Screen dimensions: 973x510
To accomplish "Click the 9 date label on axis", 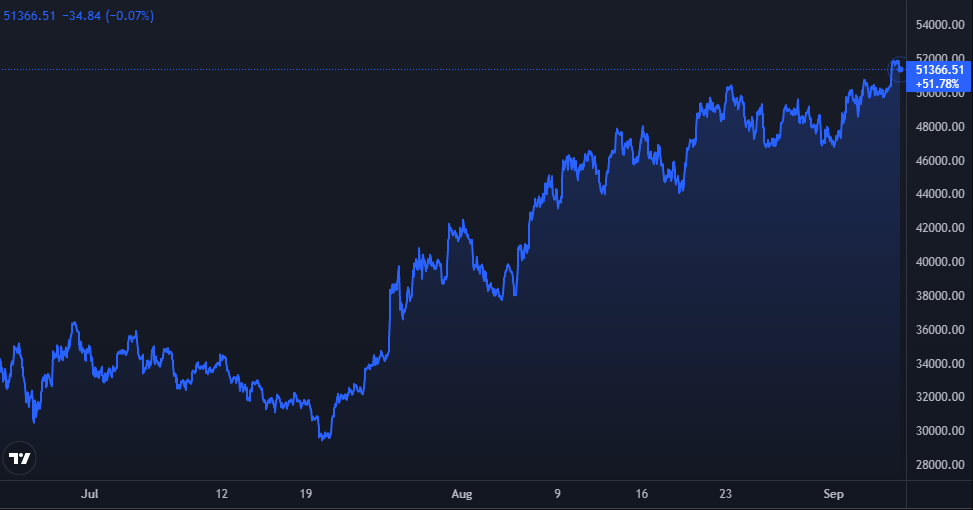I will (557, 494).
